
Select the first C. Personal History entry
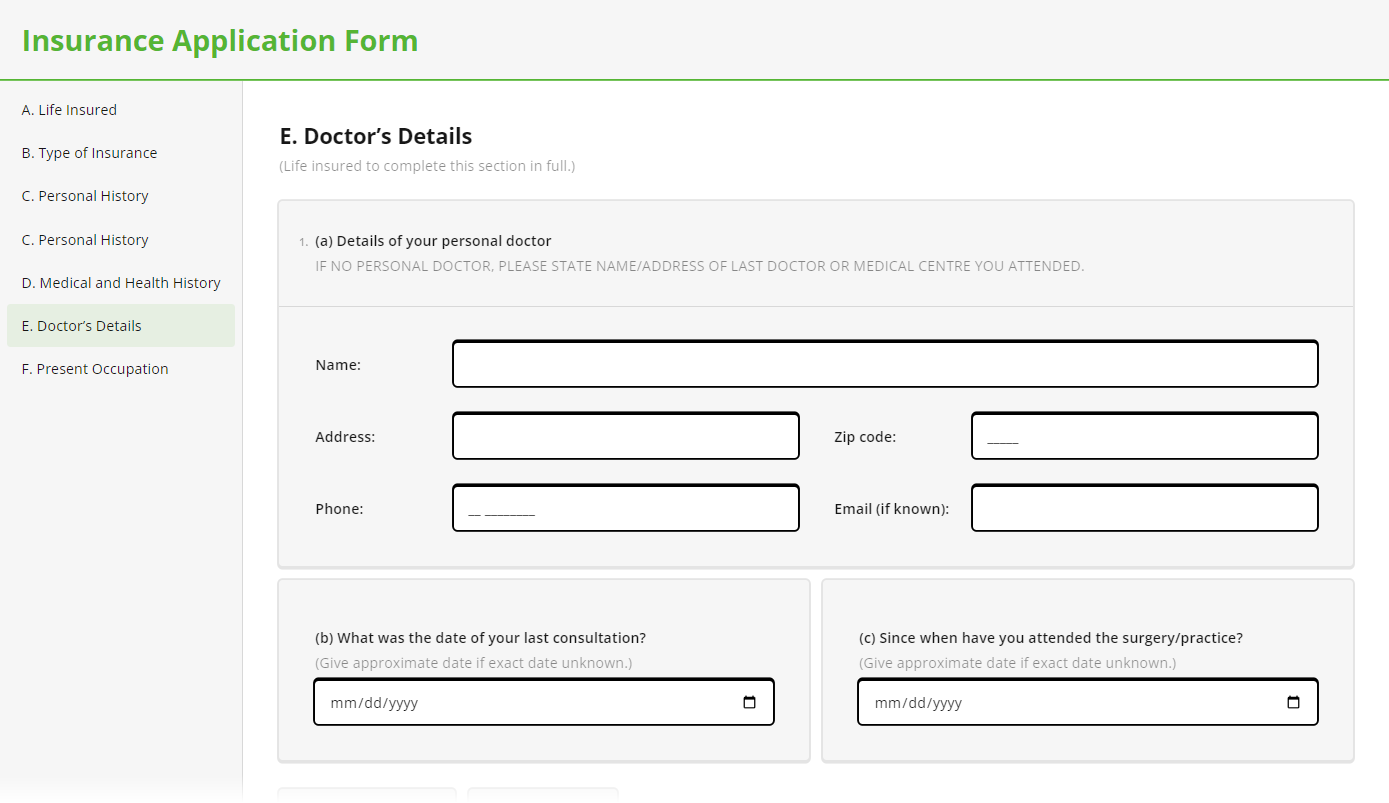click(x=84, y=195)
